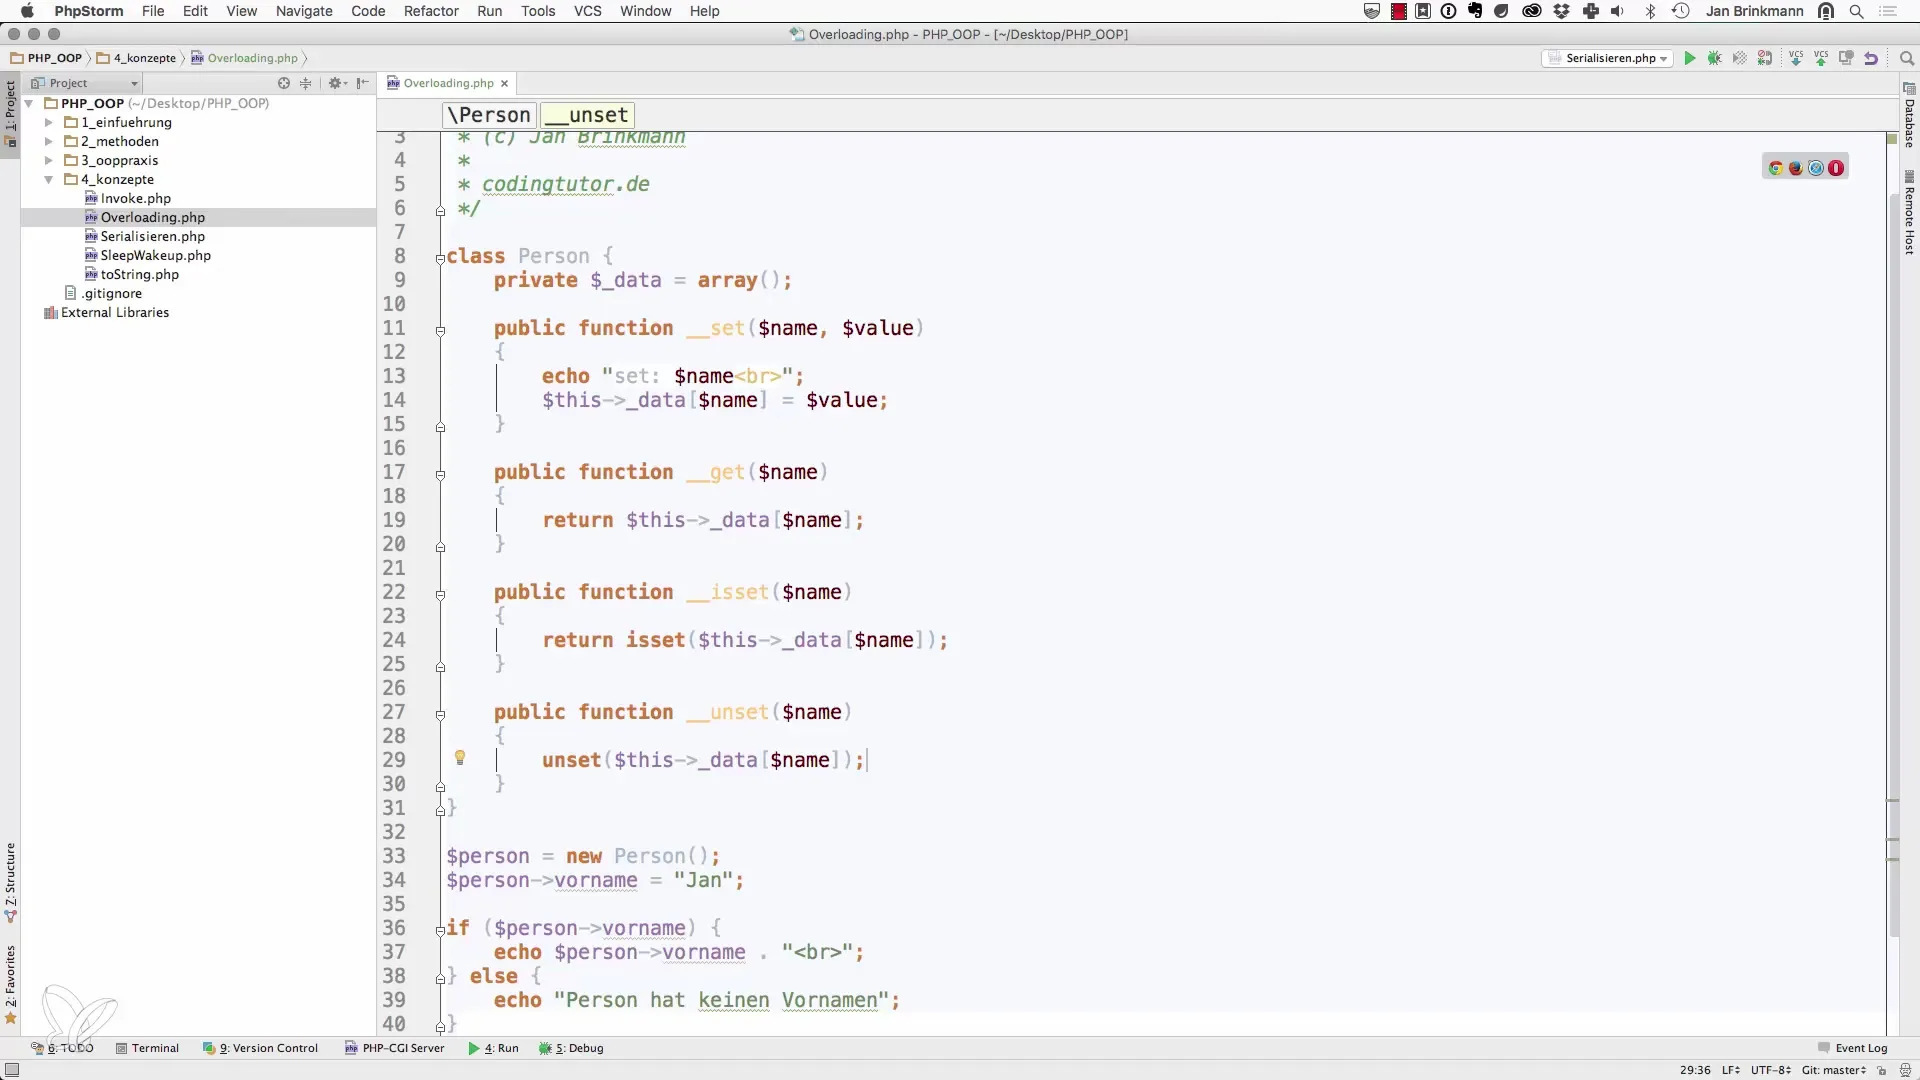Screen dimensions: 1920x1080
Task: Open the Navigate menu
Action: pyautogui.click(x=304, y=11)
